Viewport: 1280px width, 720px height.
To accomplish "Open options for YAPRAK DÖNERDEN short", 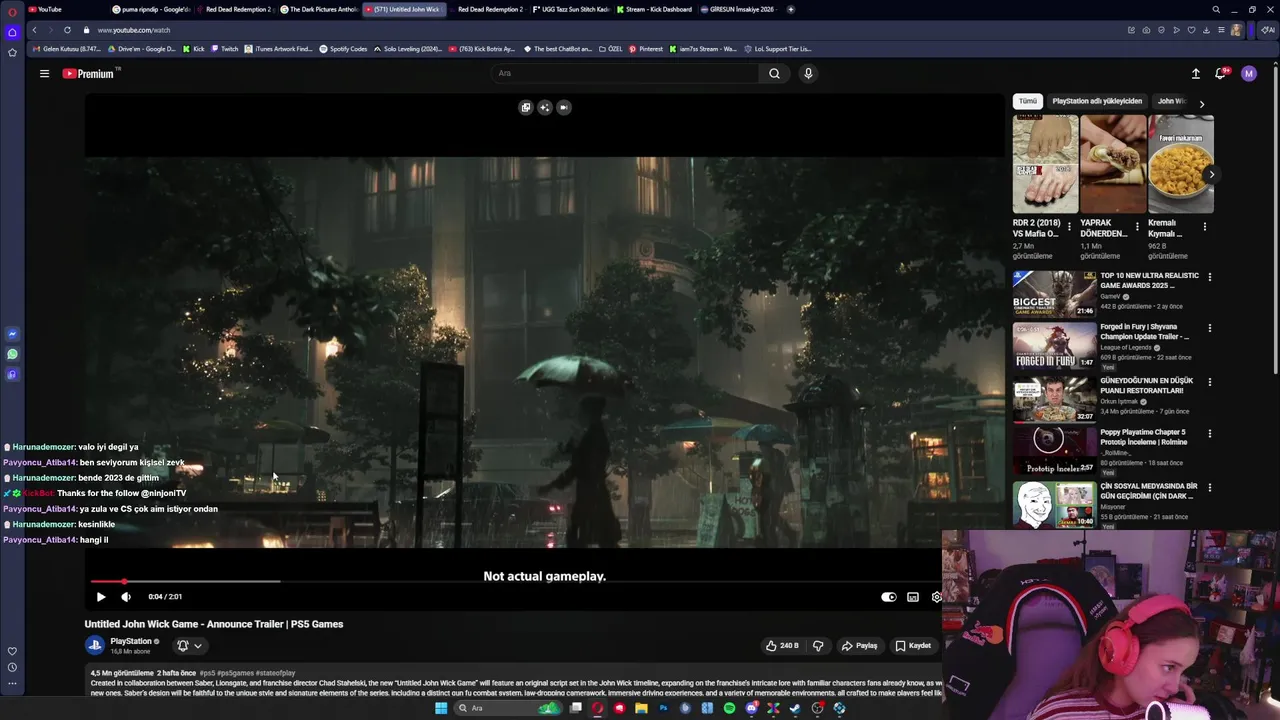I will [1137, 227].
